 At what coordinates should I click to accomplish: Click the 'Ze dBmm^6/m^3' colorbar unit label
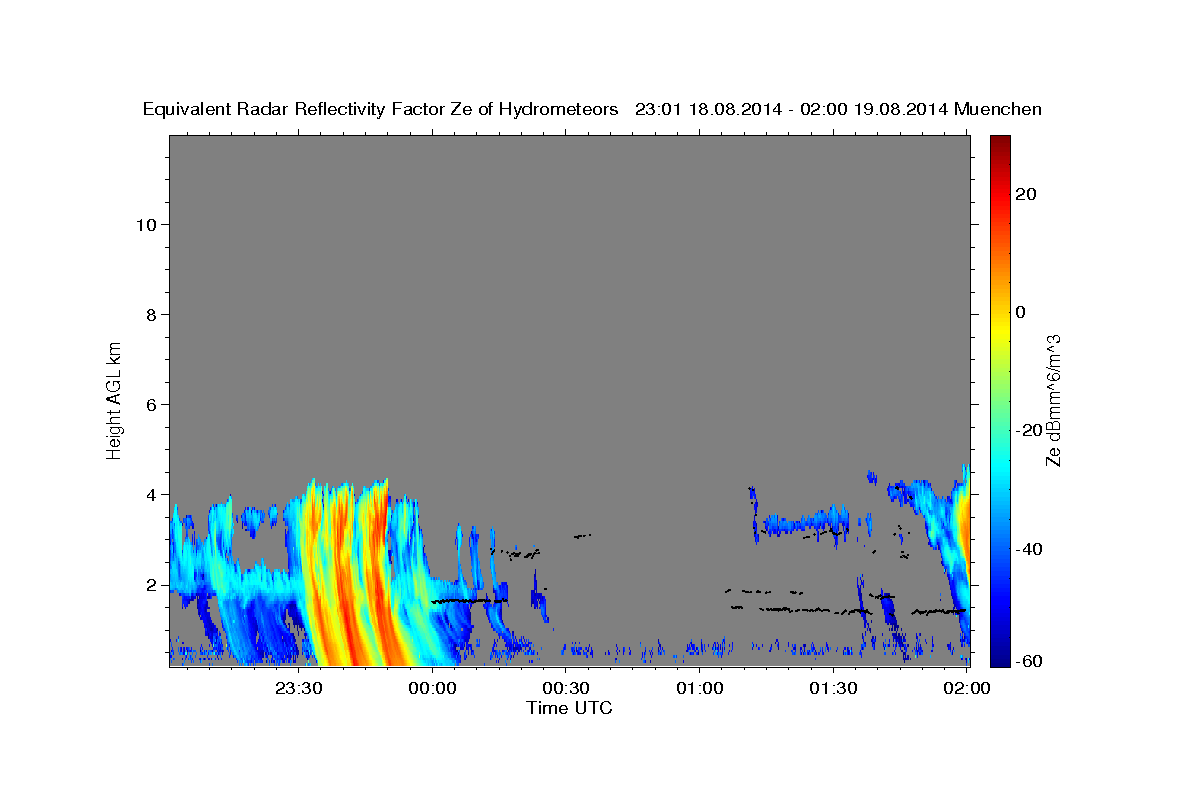[x=1052, y=400]
